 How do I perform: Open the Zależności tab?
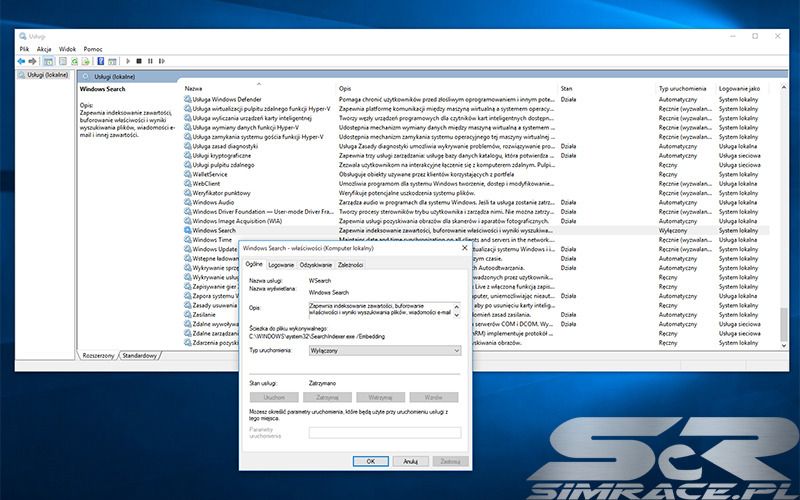point(351,264)
